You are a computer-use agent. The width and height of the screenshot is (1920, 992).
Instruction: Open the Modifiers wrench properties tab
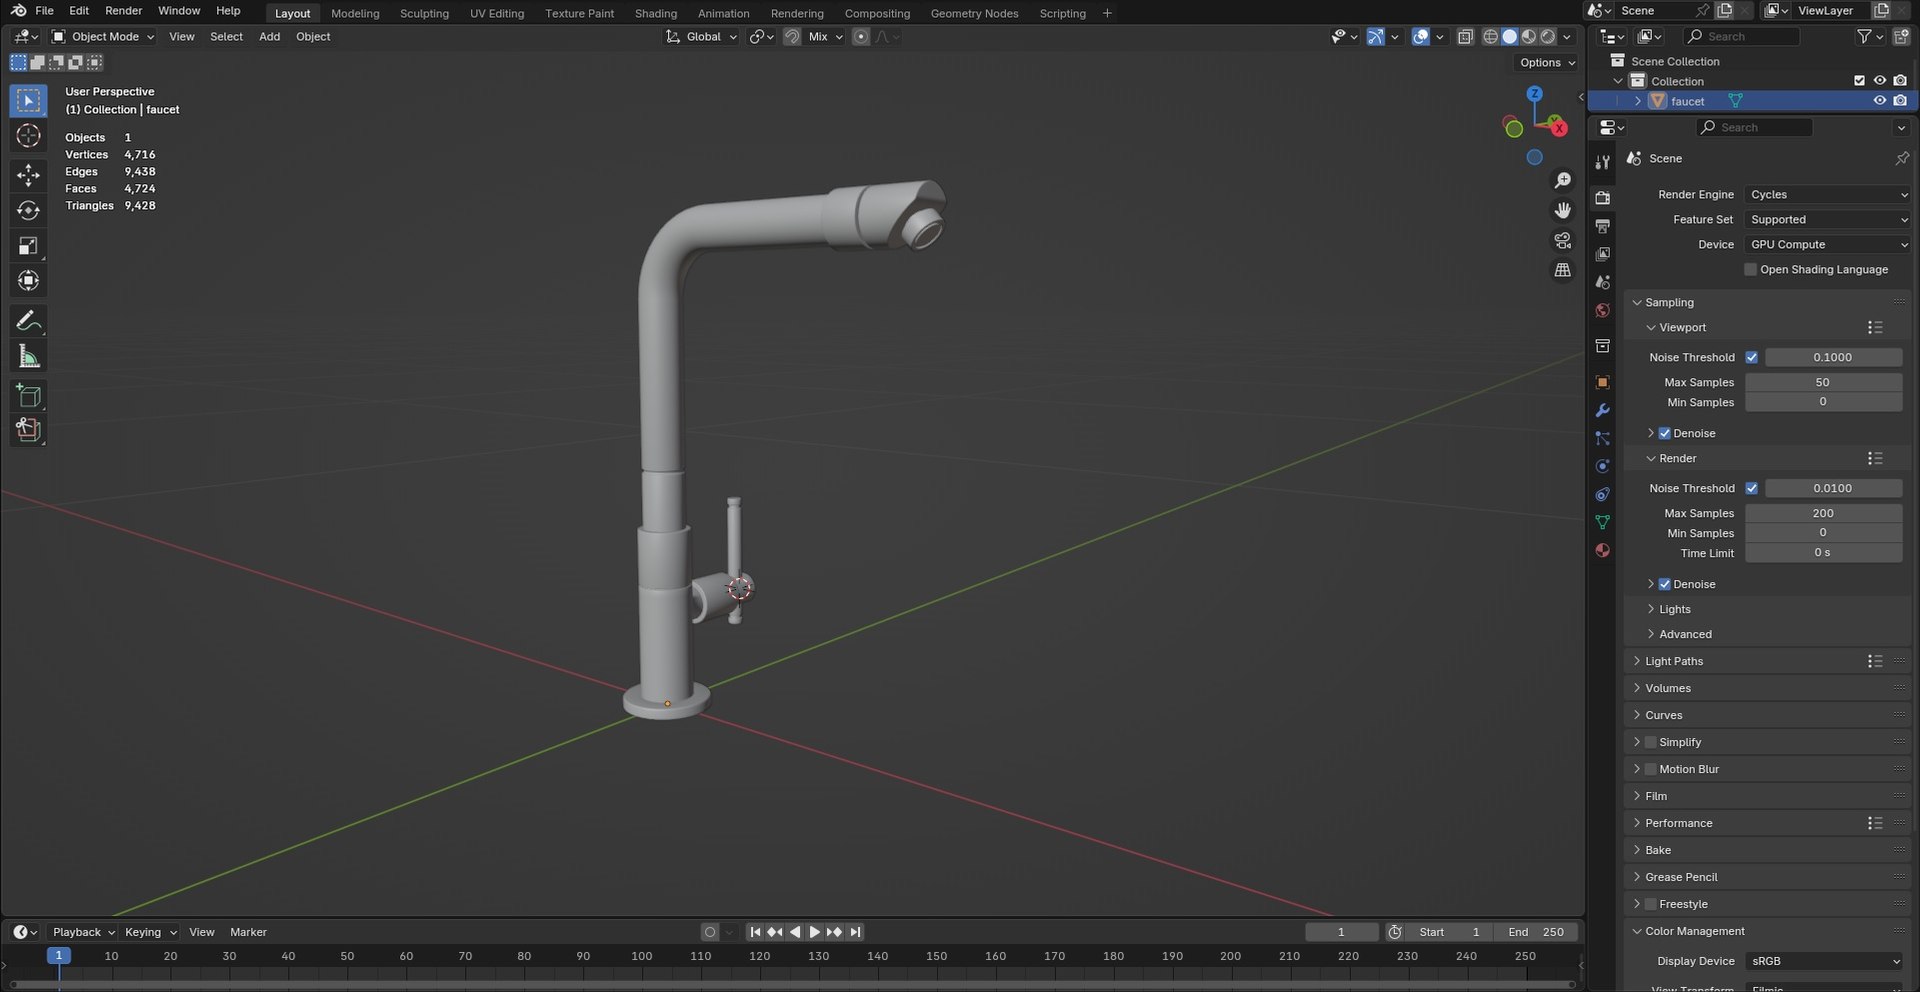1602,410
